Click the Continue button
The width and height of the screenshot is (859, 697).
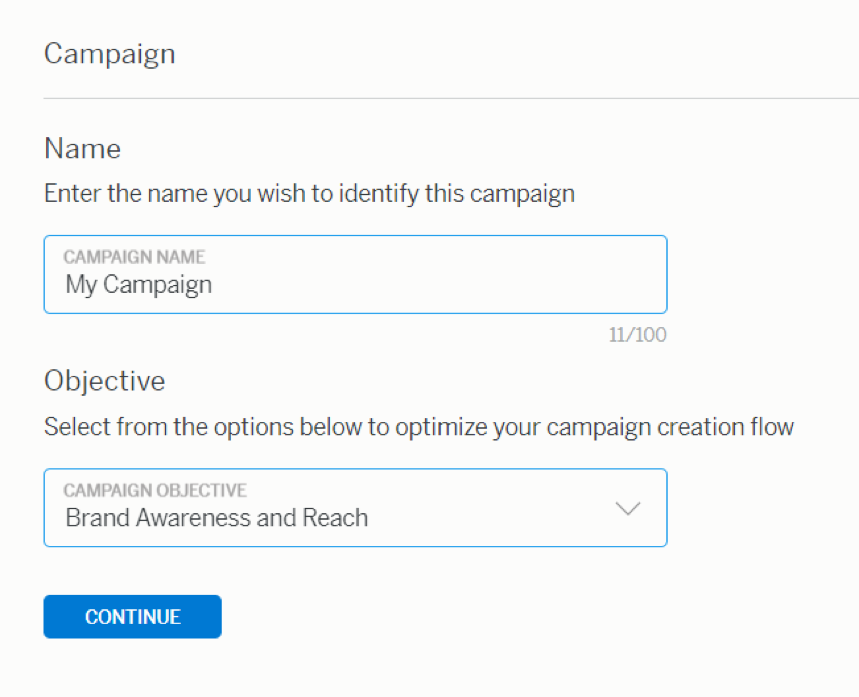tap(132, 617)
